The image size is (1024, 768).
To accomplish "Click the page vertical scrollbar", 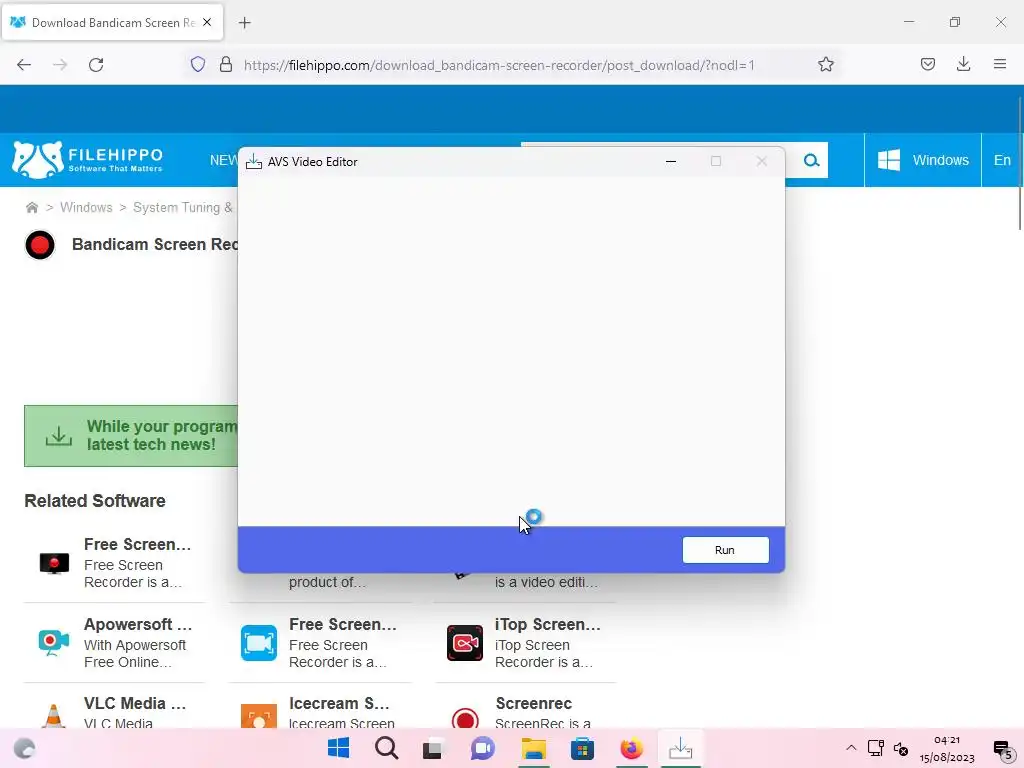I will (x=1019, y=163).
